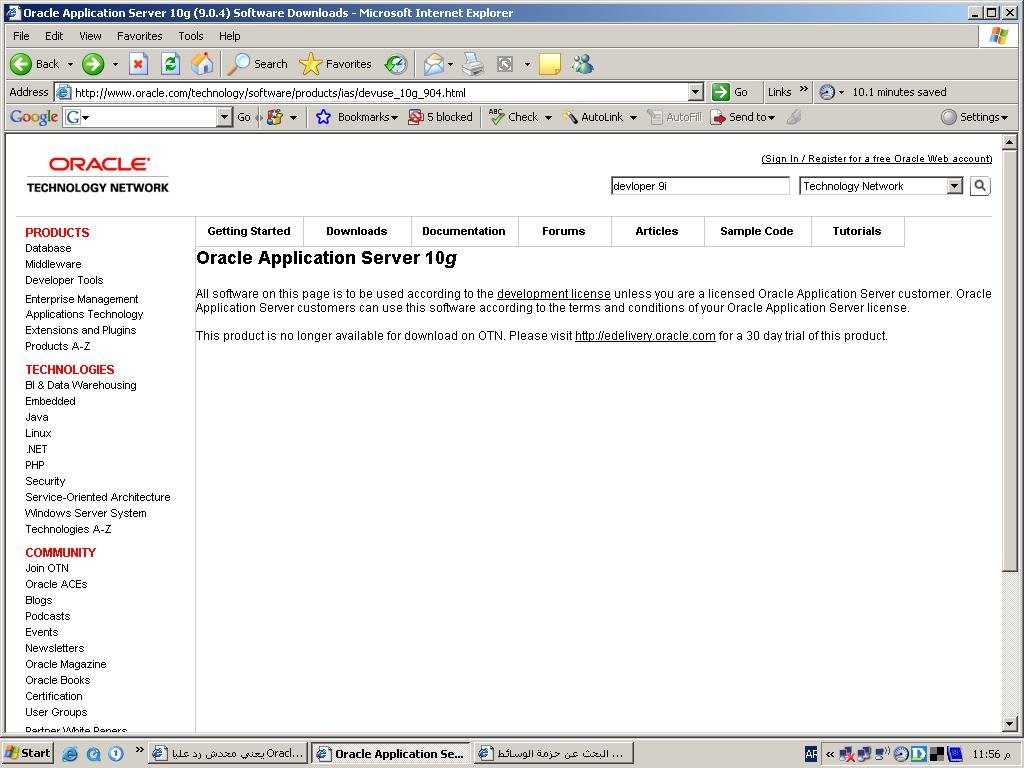Screen dimensions: 1024x768
Task: Open the Middleware sidebar link
Action: coord(54,264)
